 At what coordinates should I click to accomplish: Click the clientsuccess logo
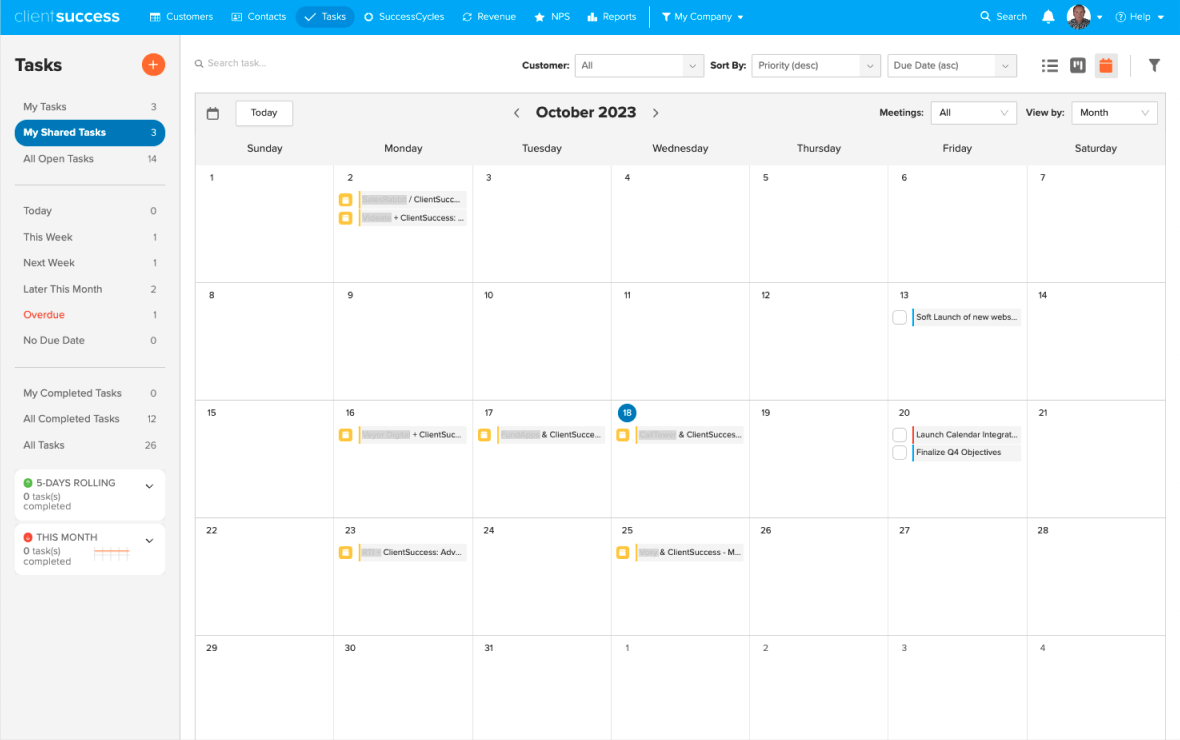pos(67,17)
